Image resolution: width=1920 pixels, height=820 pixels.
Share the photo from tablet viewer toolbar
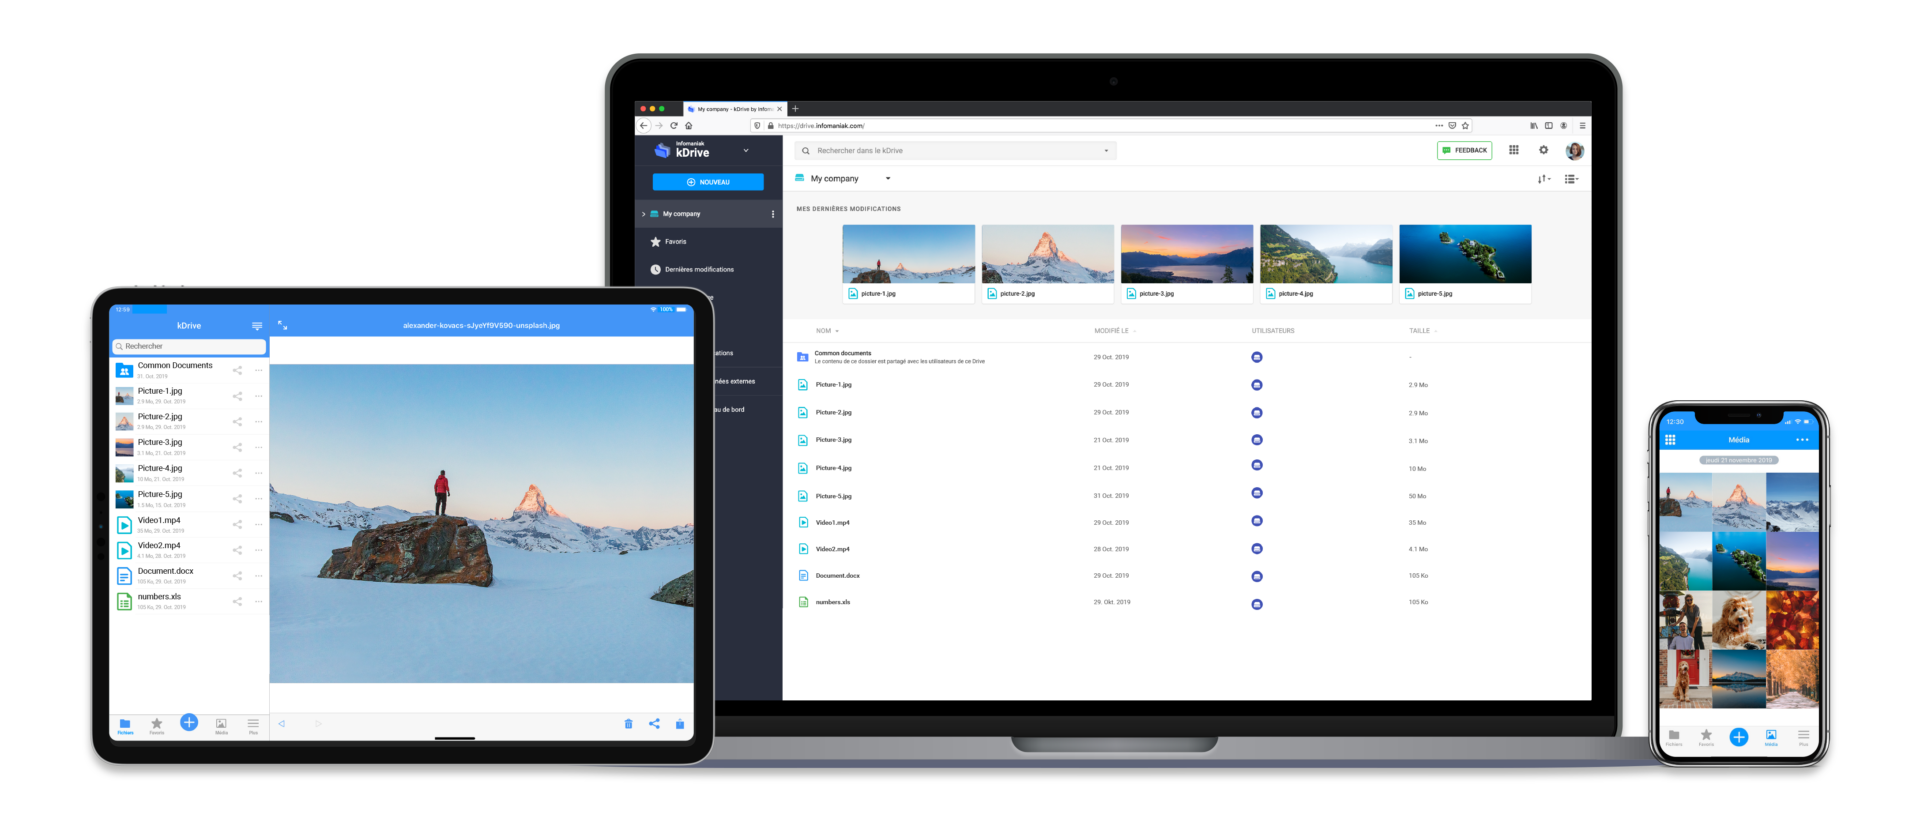[654, 724]
